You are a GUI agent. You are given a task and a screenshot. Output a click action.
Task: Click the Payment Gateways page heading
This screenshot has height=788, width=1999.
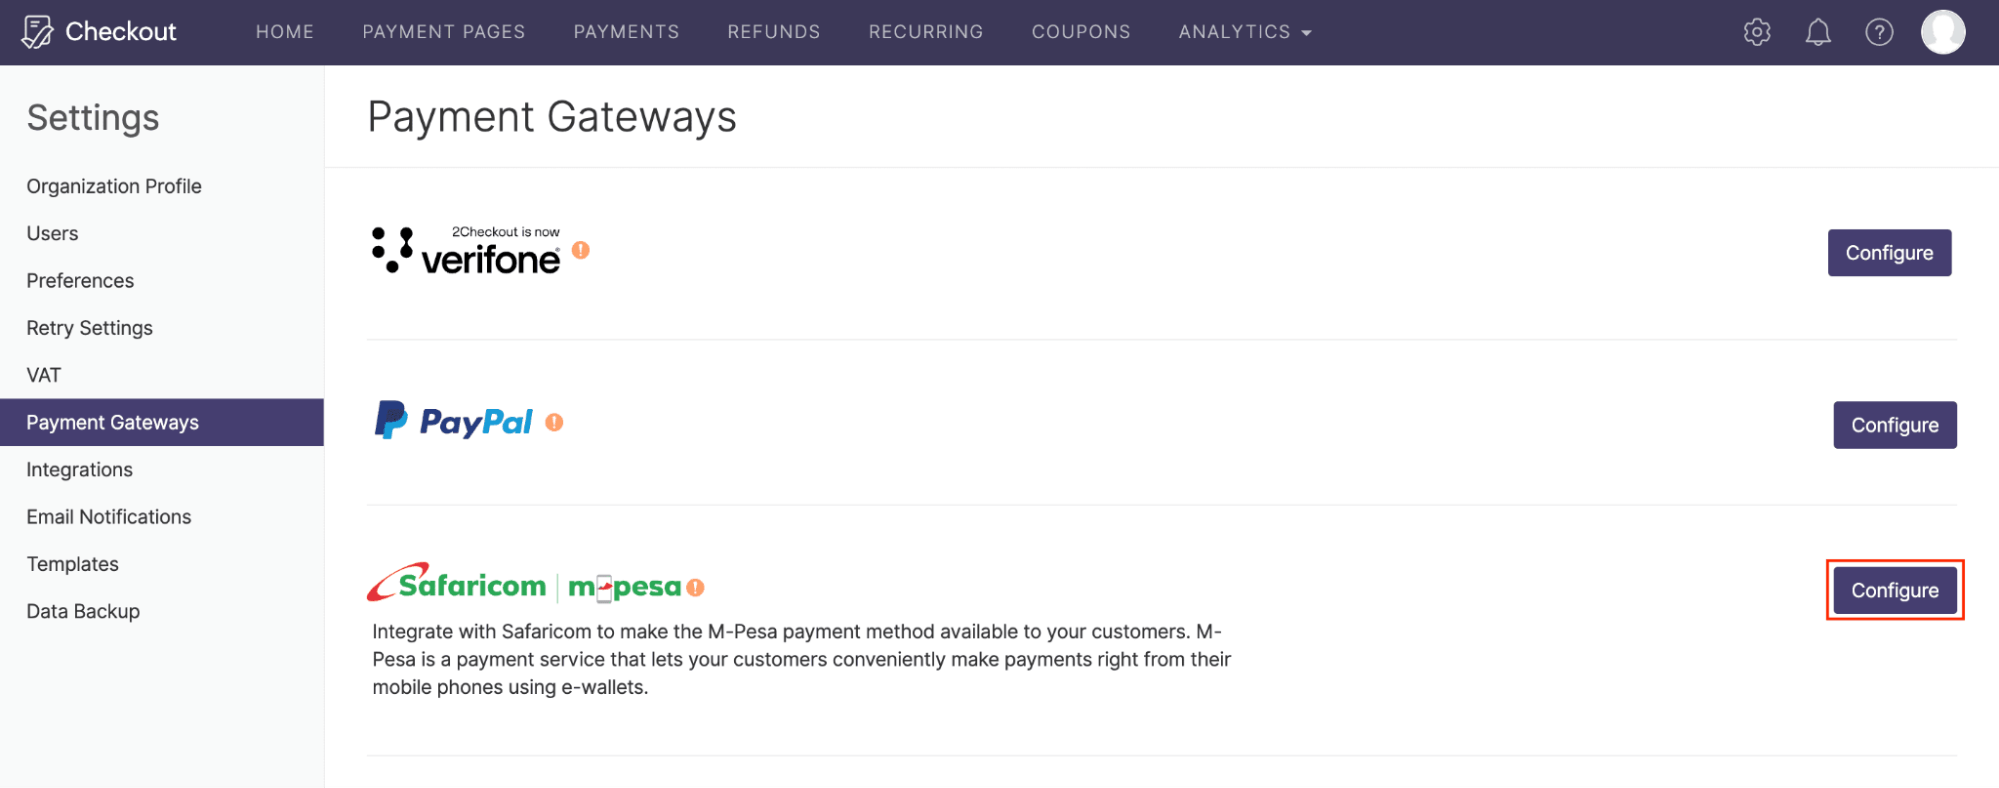coord(552,118)
